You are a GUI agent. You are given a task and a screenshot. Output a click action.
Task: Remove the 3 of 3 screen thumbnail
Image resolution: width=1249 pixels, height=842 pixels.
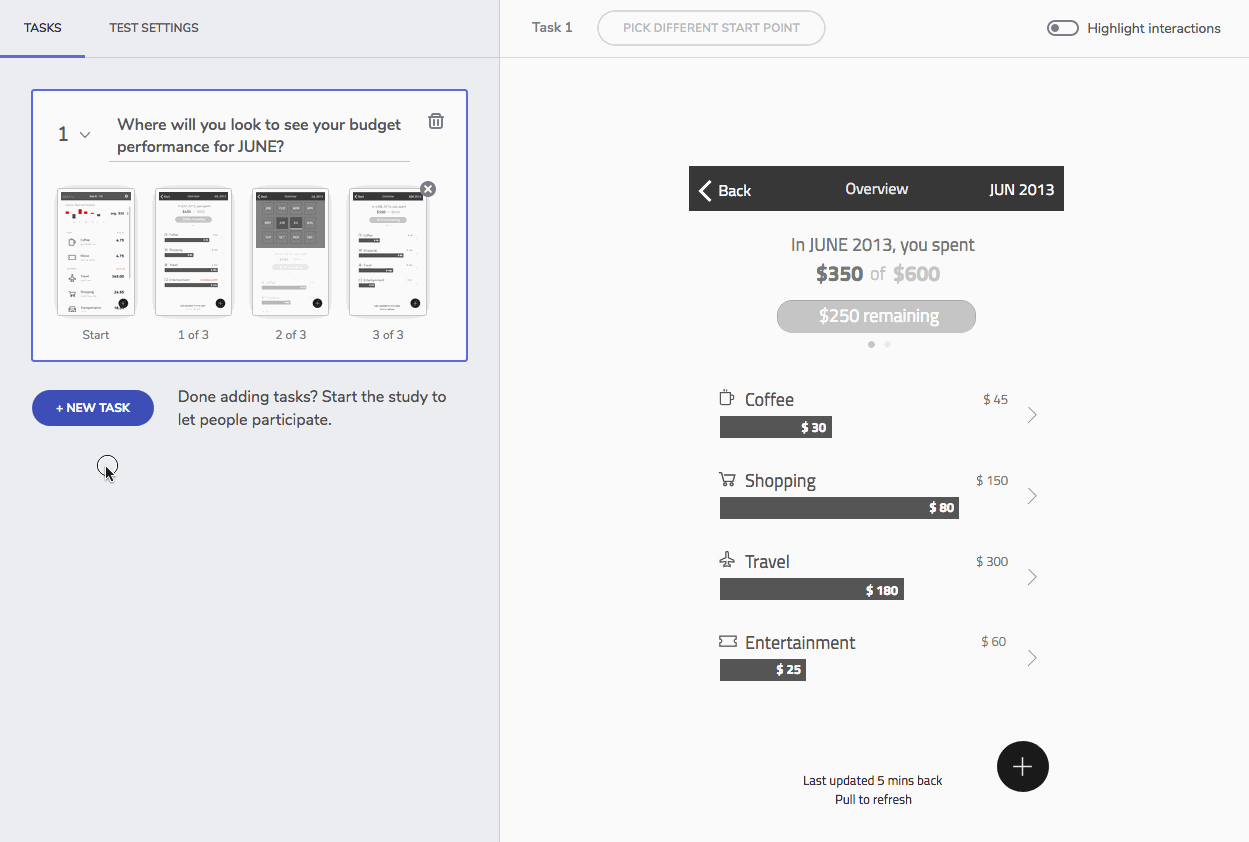point(428,189)
